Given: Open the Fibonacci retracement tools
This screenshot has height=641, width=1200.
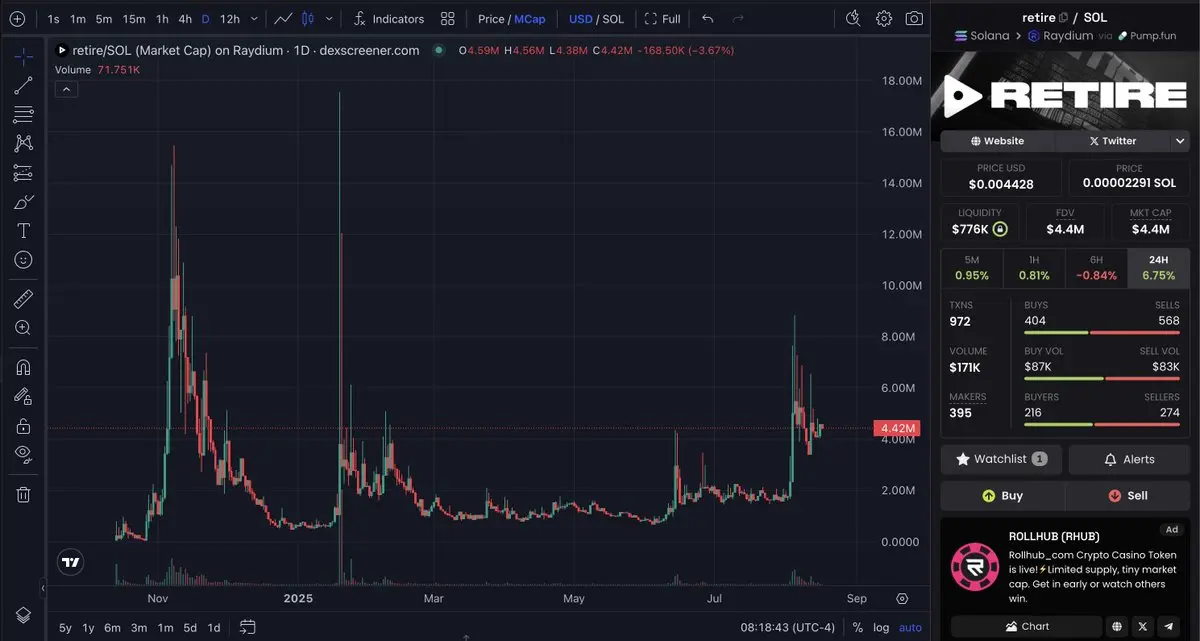Looking at the screenshot, I should pos(23,114).
